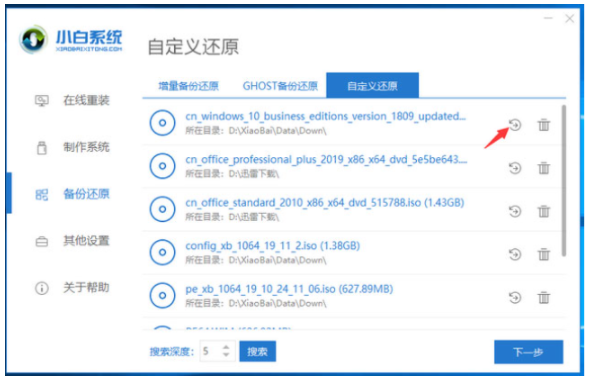Close the 小白系统 window
The height and width of the screenshot is (380, 590).
(569, 18)
